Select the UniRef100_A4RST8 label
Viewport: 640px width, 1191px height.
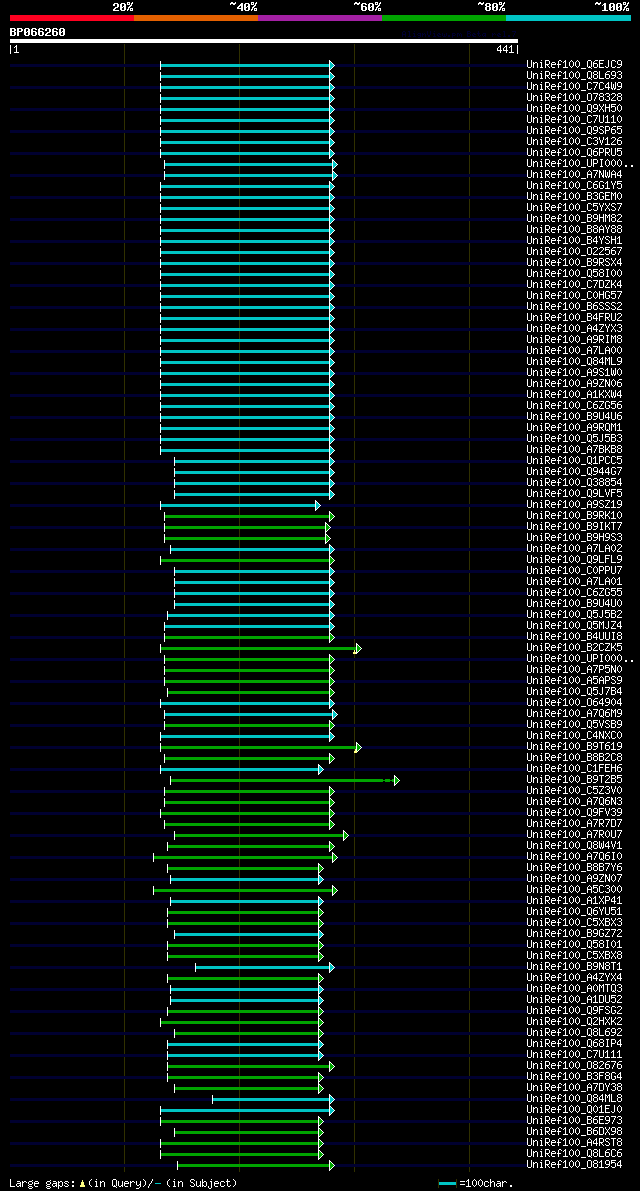(574, 1144)
